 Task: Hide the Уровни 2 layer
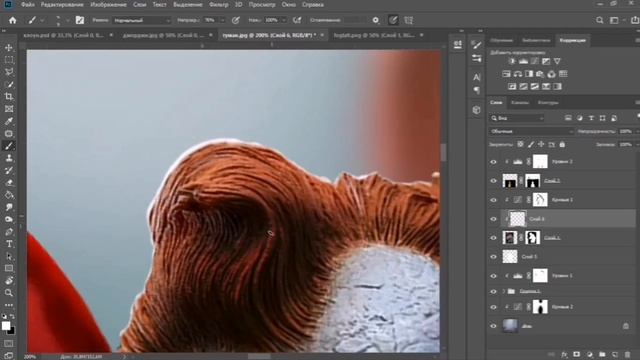tap(493, 162)
